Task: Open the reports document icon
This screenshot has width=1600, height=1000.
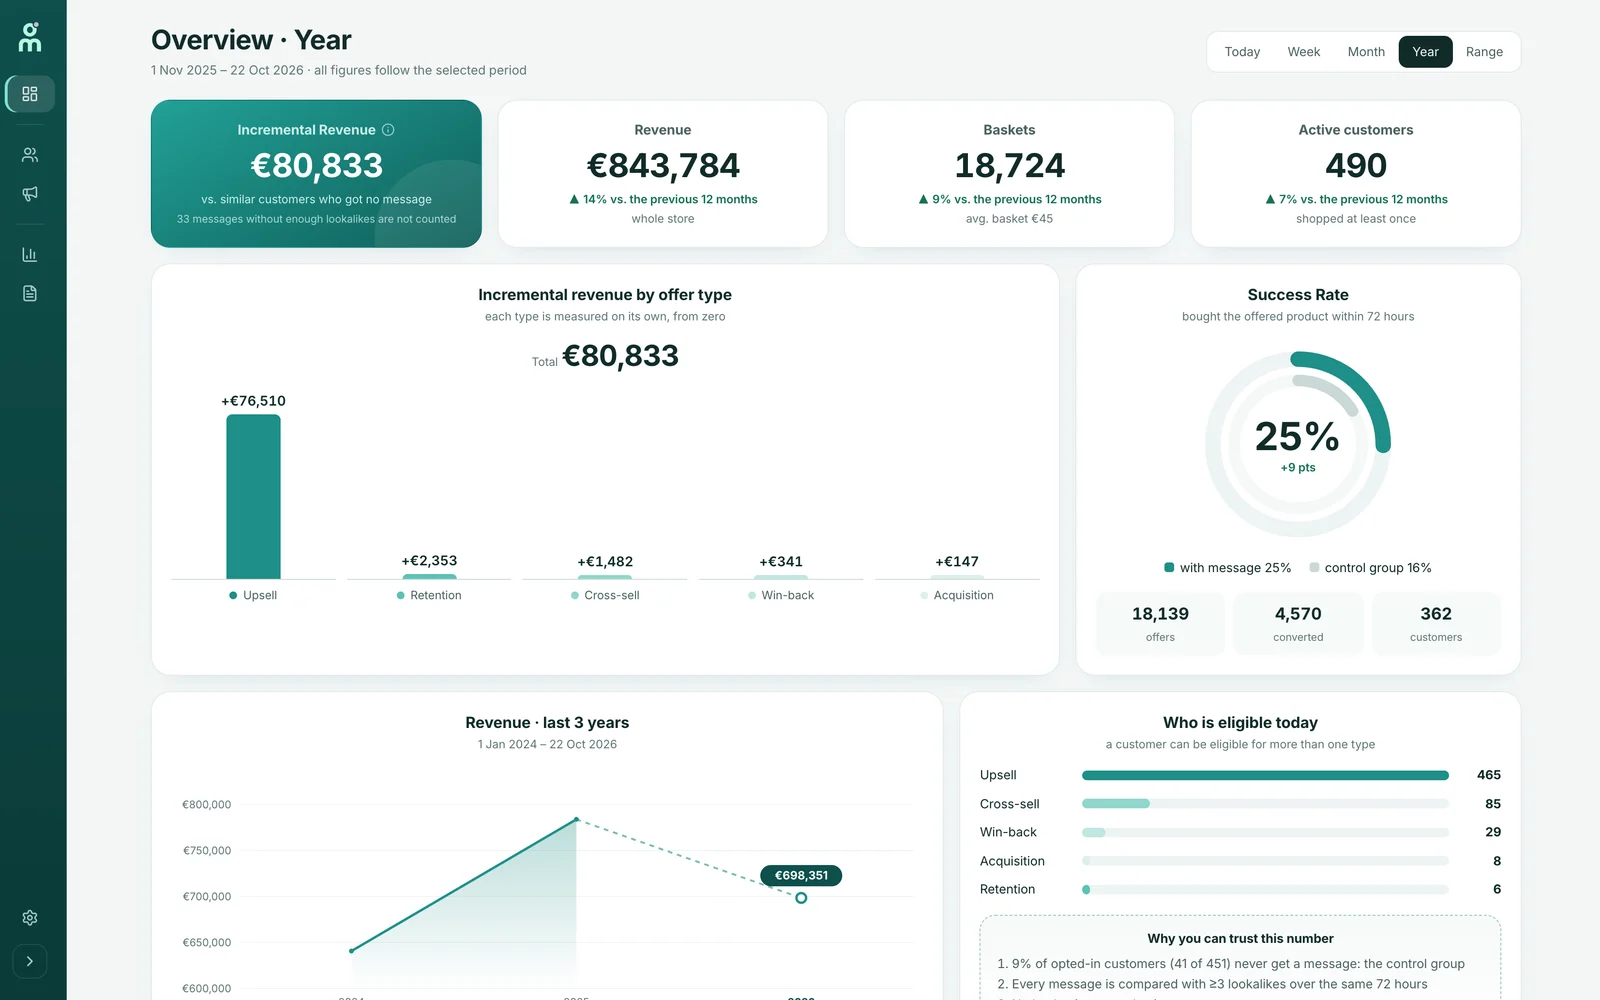Action: point(30,293)
